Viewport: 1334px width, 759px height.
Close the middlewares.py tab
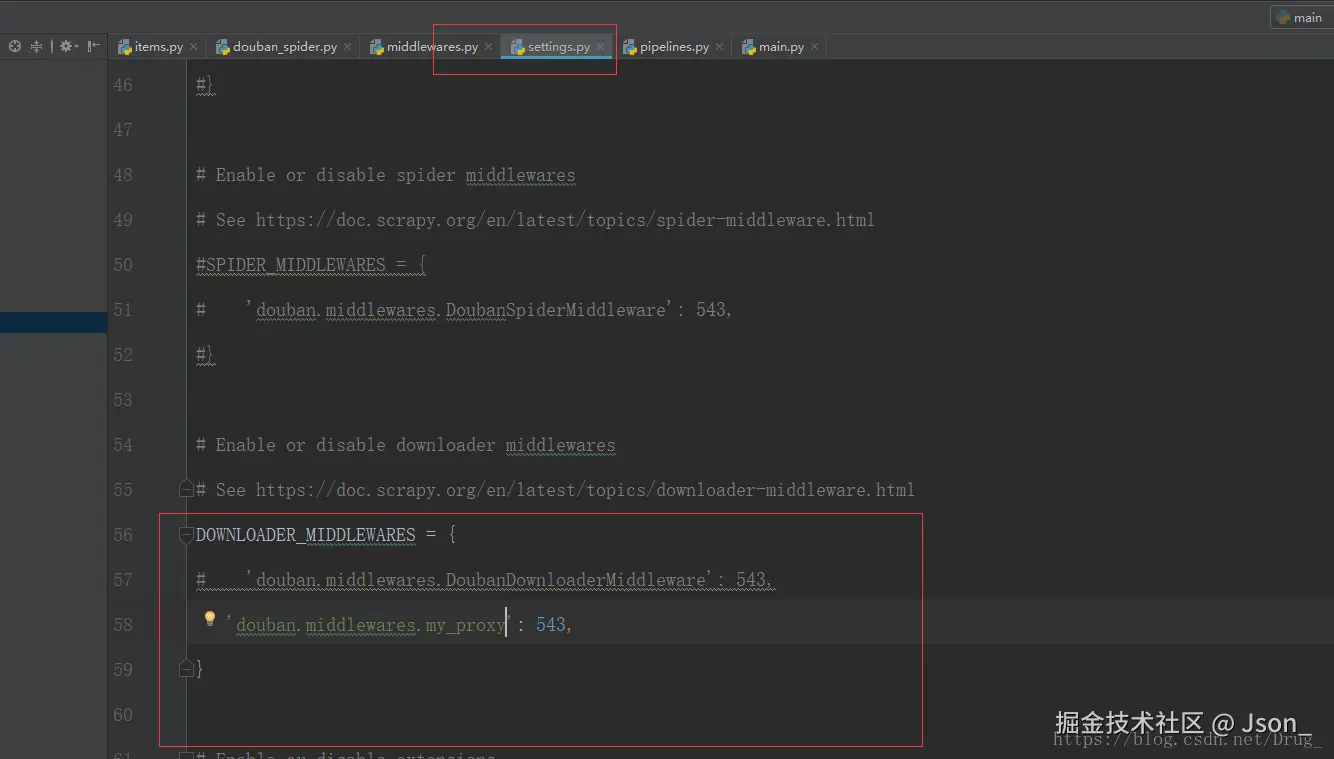pyautogui.click(x=488, y=47)
